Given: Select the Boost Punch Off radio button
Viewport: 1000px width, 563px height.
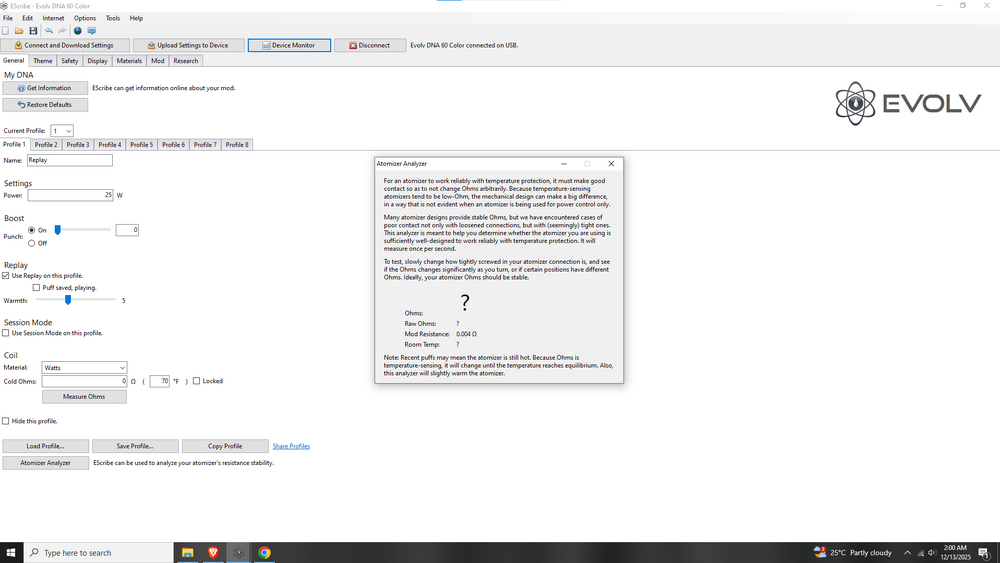Looking at the screenshot, I should [x=32, y=243].
